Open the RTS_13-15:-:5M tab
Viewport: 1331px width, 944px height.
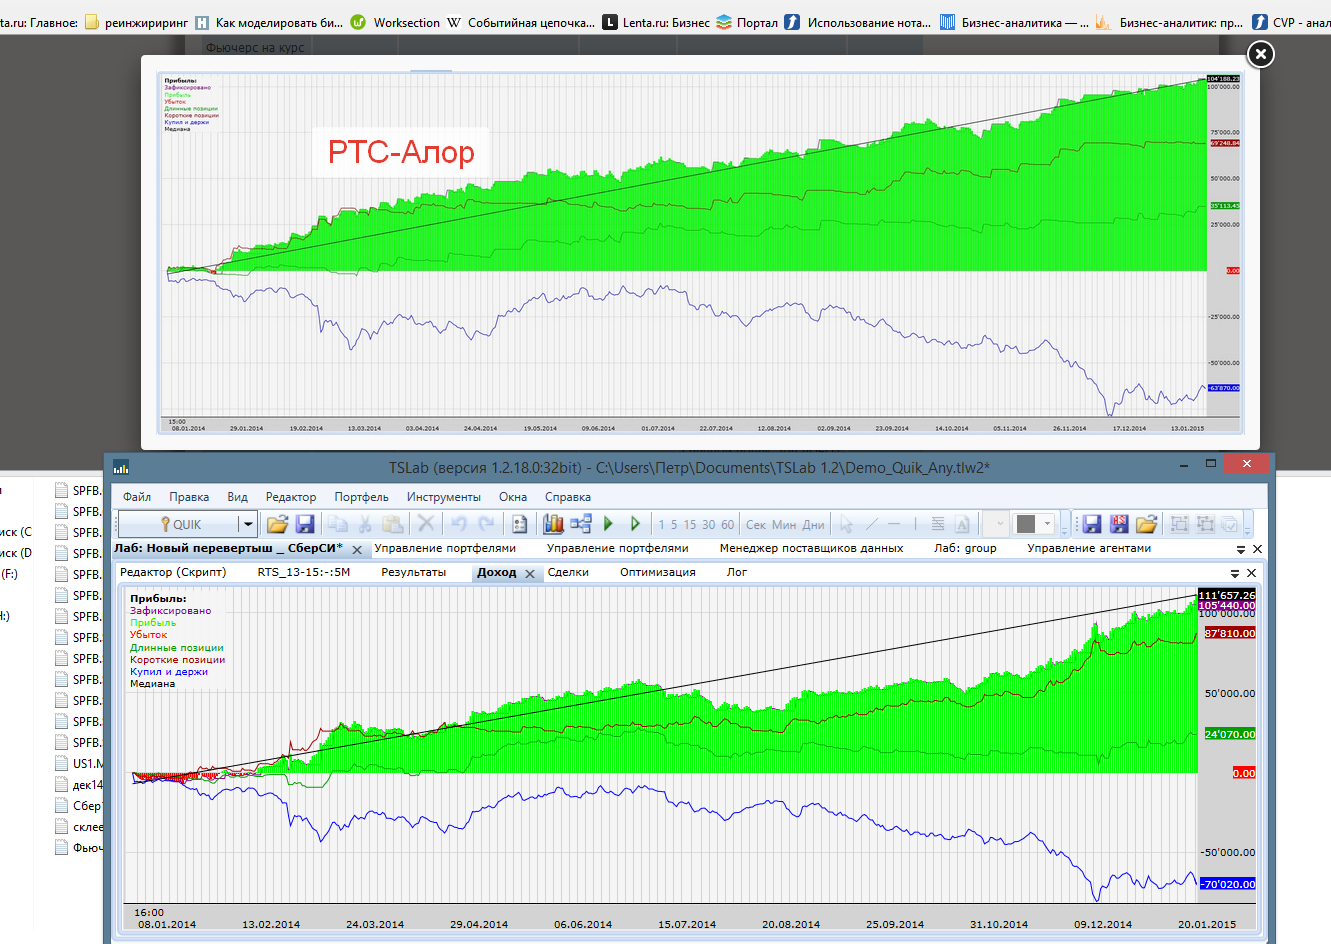tap(304, 572)
